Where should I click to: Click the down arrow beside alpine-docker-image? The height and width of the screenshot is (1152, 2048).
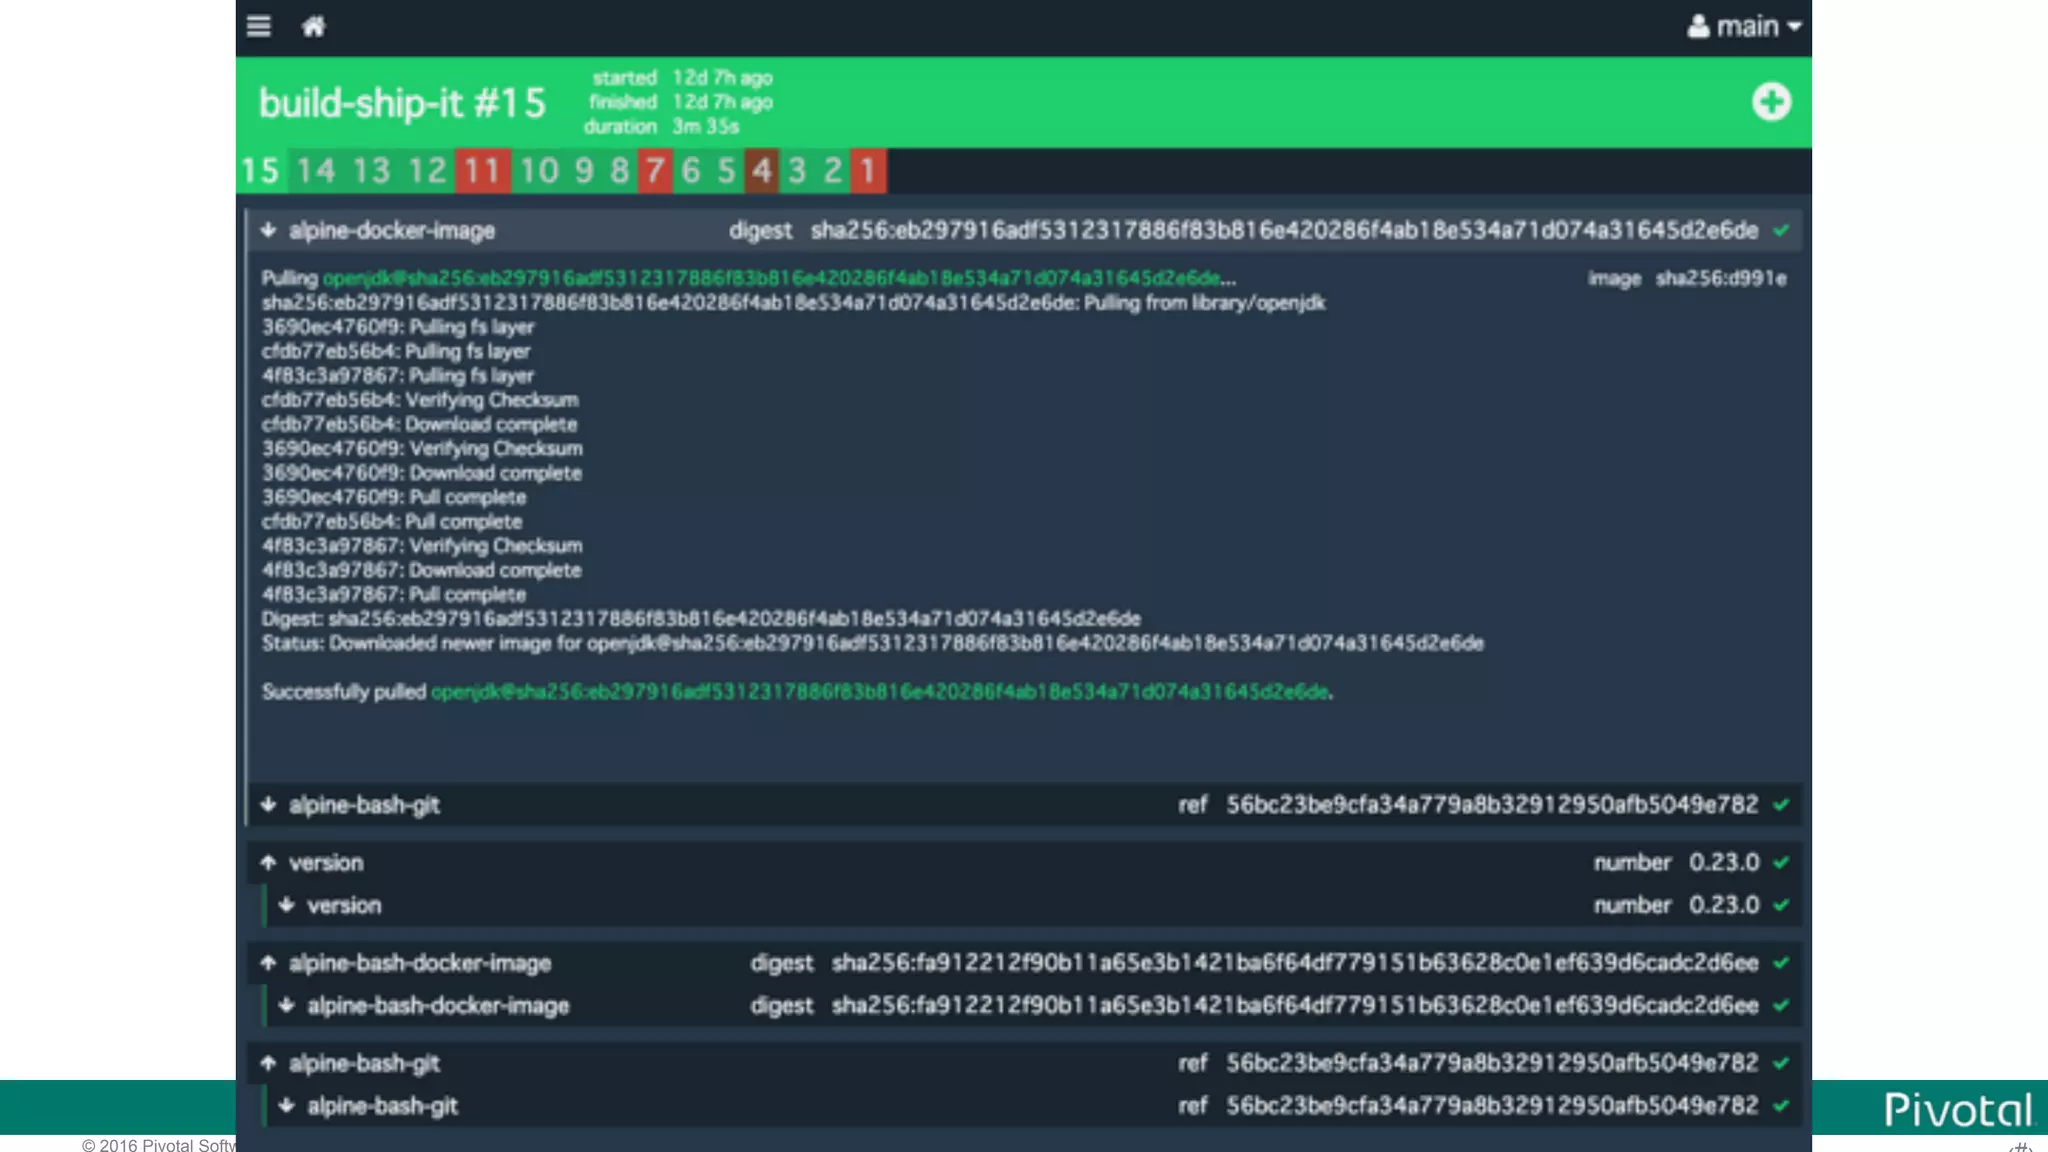(x=268, y=231)
